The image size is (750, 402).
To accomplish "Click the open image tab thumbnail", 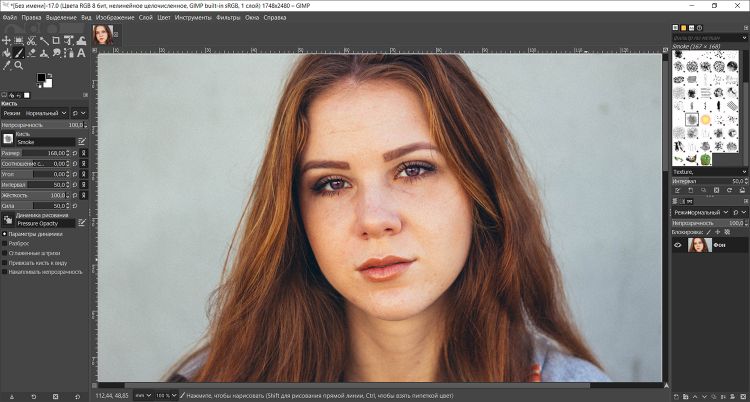I will pyautogui.click(x=102, y=35).
